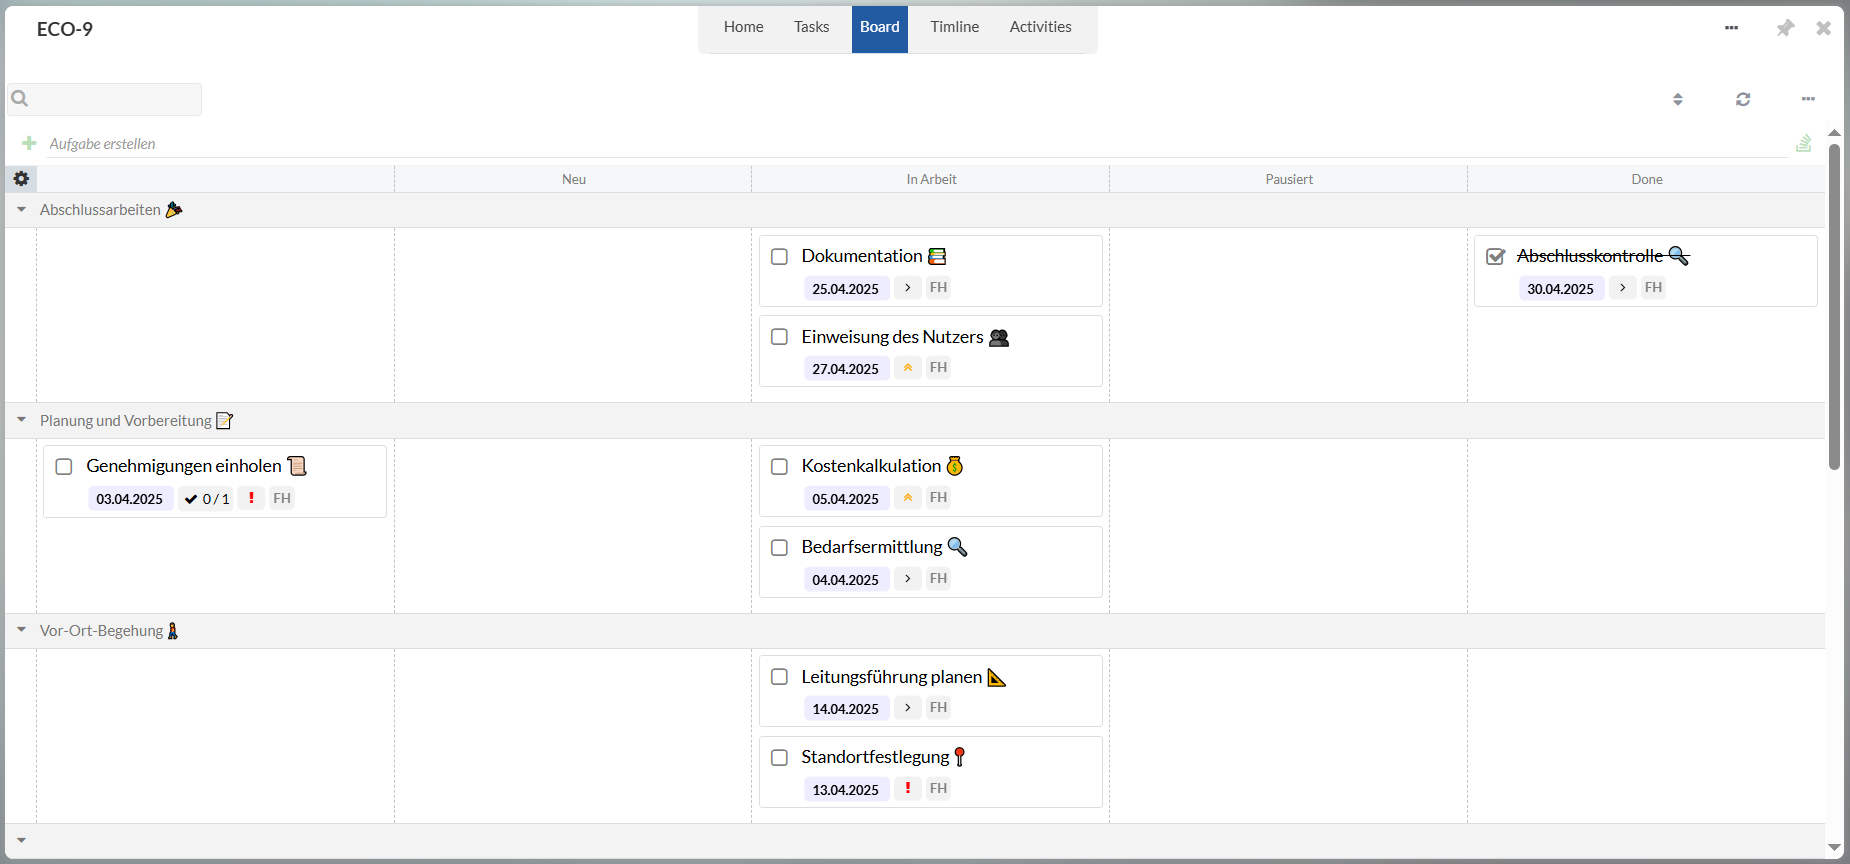This screenshot has width=1850, height=864.
Task: Click the green plus icon to add task
Action: coord(29,143)
